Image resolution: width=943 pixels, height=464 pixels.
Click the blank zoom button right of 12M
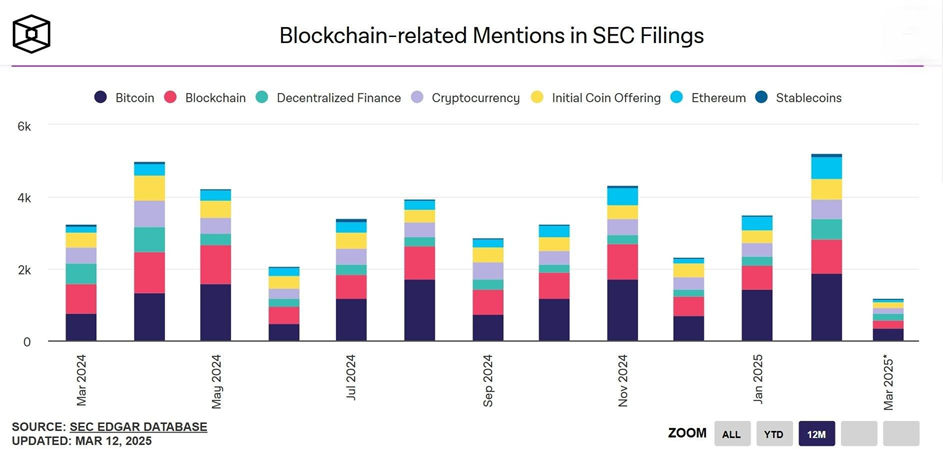859,433
